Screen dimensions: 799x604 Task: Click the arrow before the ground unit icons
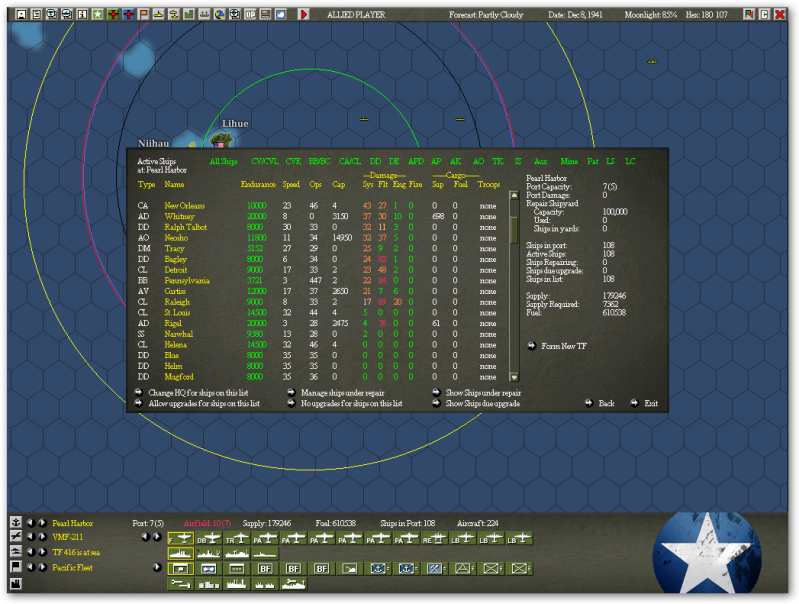[157, 567]
